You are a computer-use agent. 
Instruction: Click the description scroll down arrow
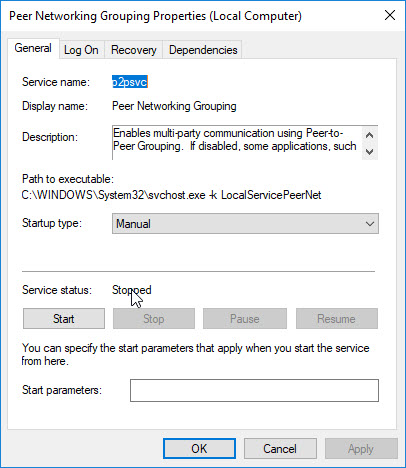[x=369, y=151]
